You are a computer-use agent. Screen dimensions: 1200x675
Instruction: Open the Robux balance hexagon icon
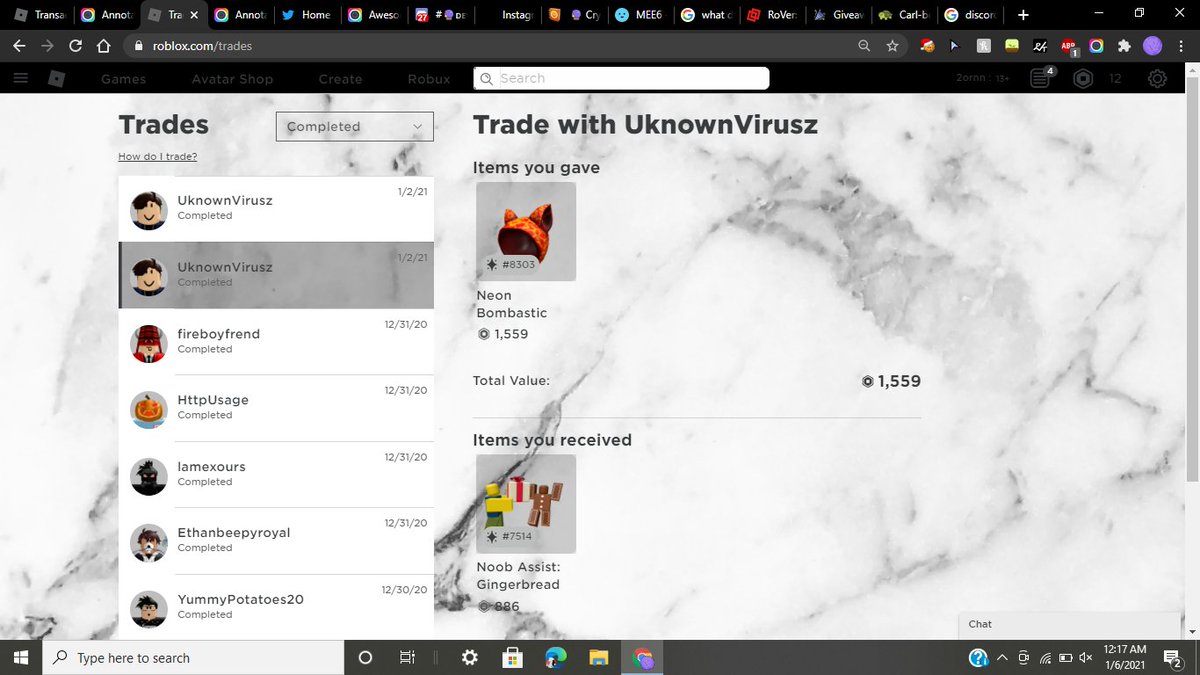coord(1082,79)
